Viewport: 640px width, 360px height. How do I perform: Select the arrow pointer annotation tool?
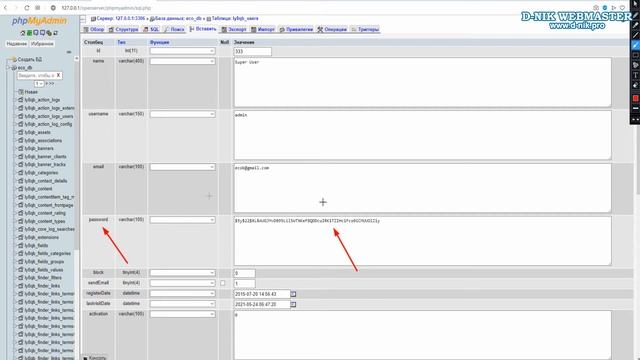point(635,5)
